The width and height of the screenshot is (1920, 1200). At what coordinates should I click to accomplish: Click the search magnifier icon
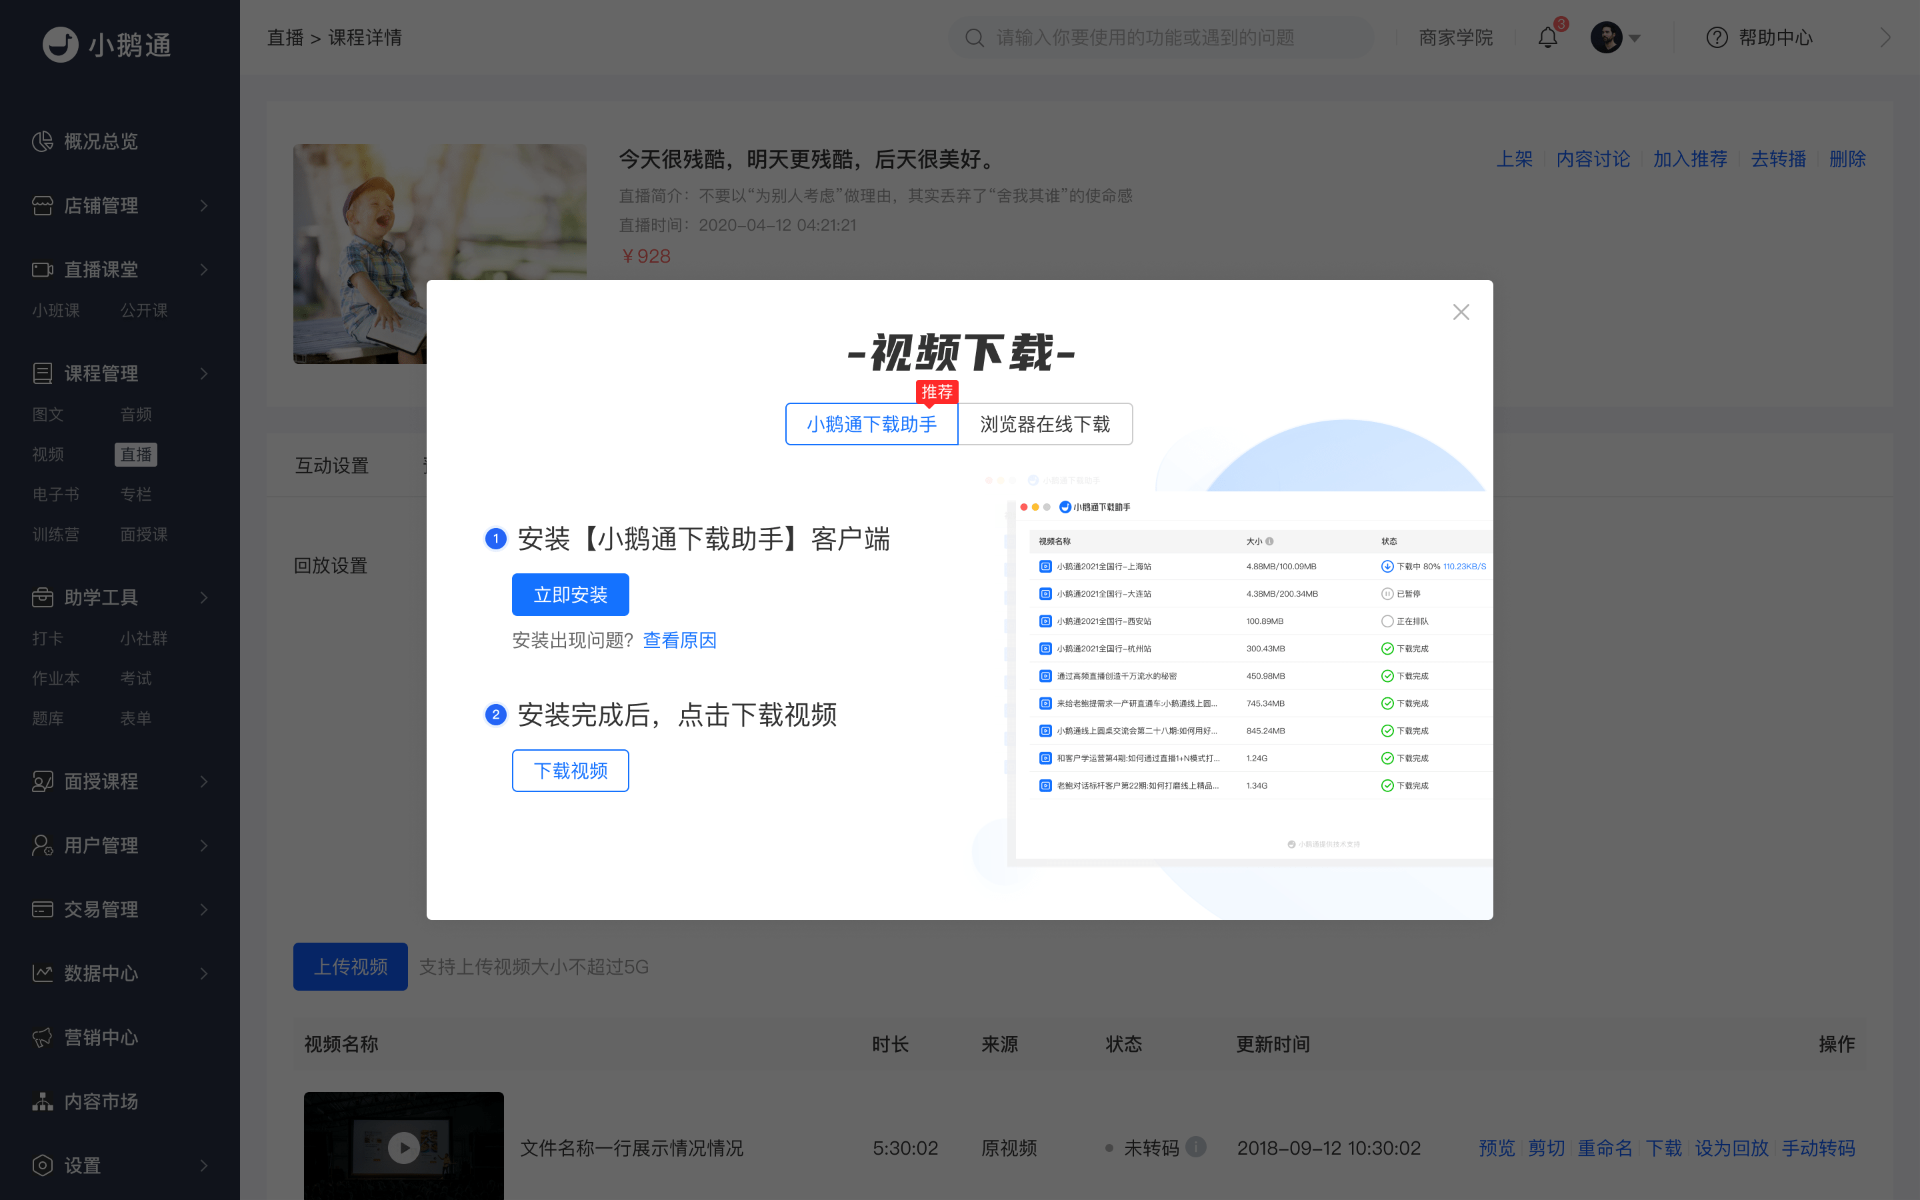(x=974, y=38)
